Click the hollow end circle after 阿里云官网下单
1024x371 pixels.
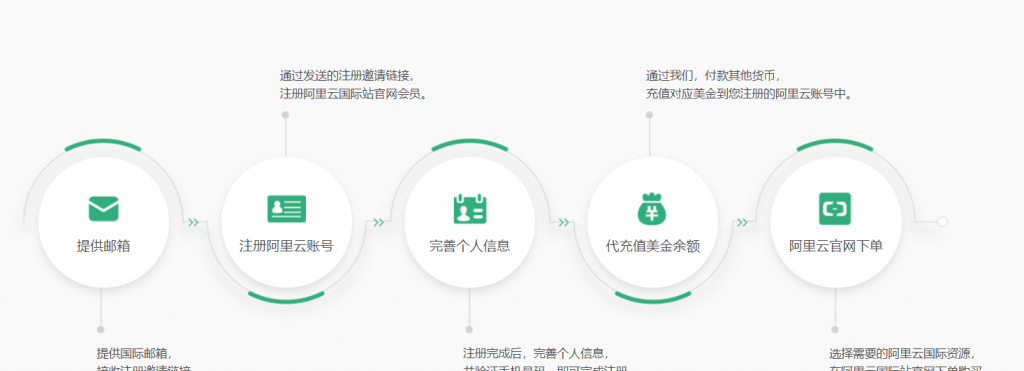pos(942,222)
